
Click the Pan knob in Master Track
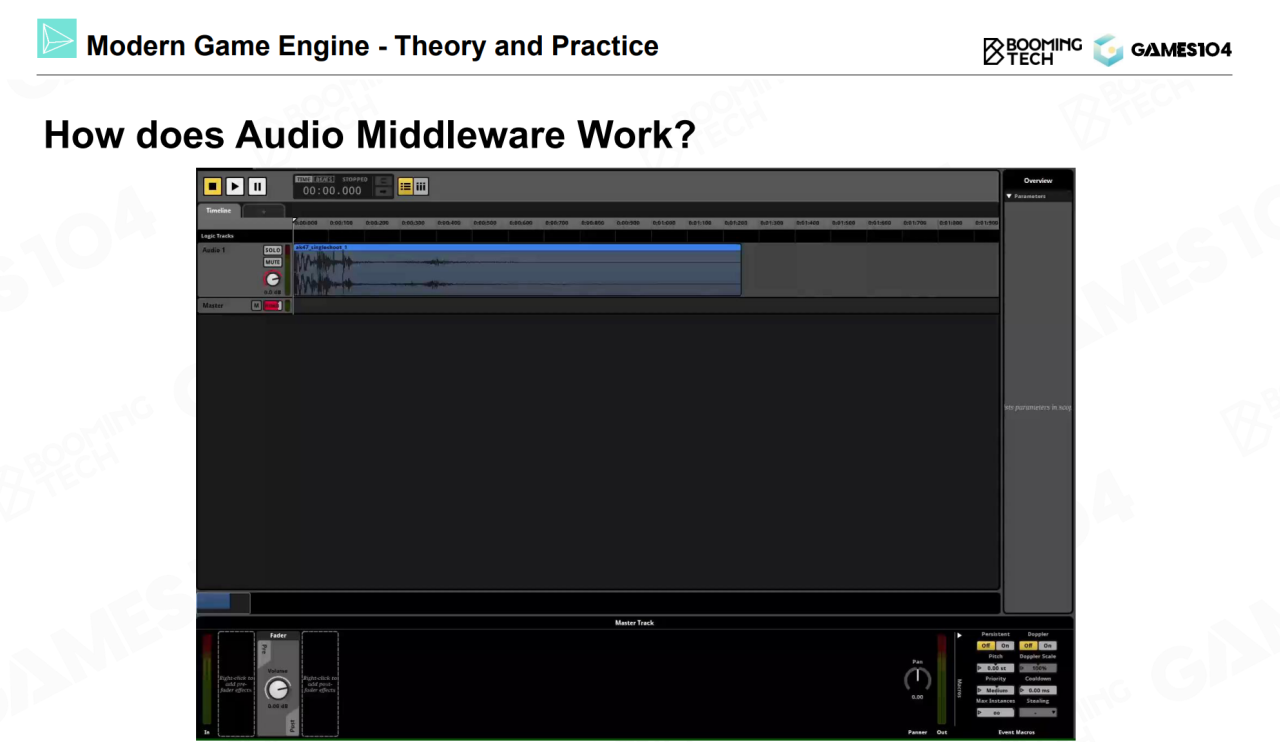[x=917, y=679]
